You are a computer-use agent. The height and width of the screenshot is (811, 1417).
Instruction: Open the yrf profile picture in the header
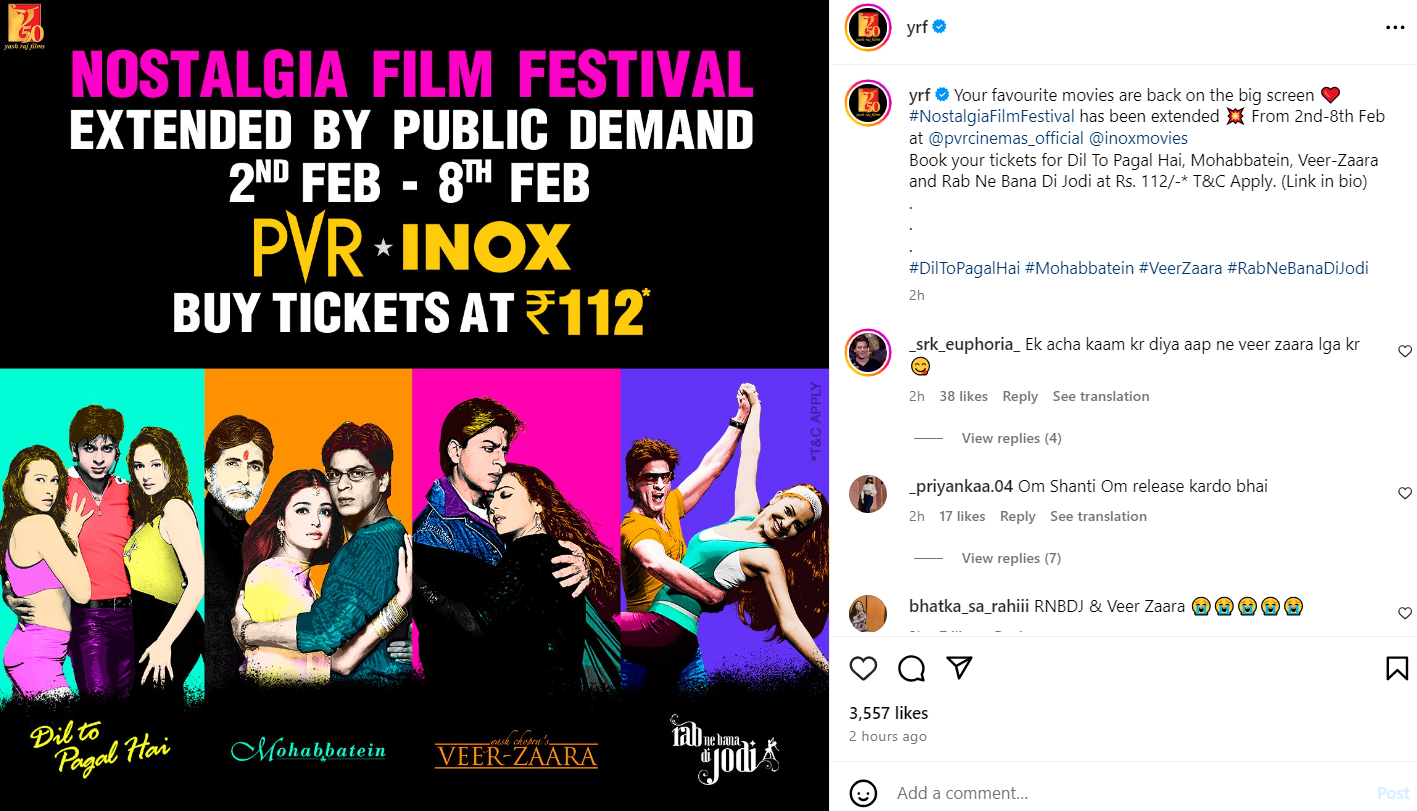coord(868,27)
